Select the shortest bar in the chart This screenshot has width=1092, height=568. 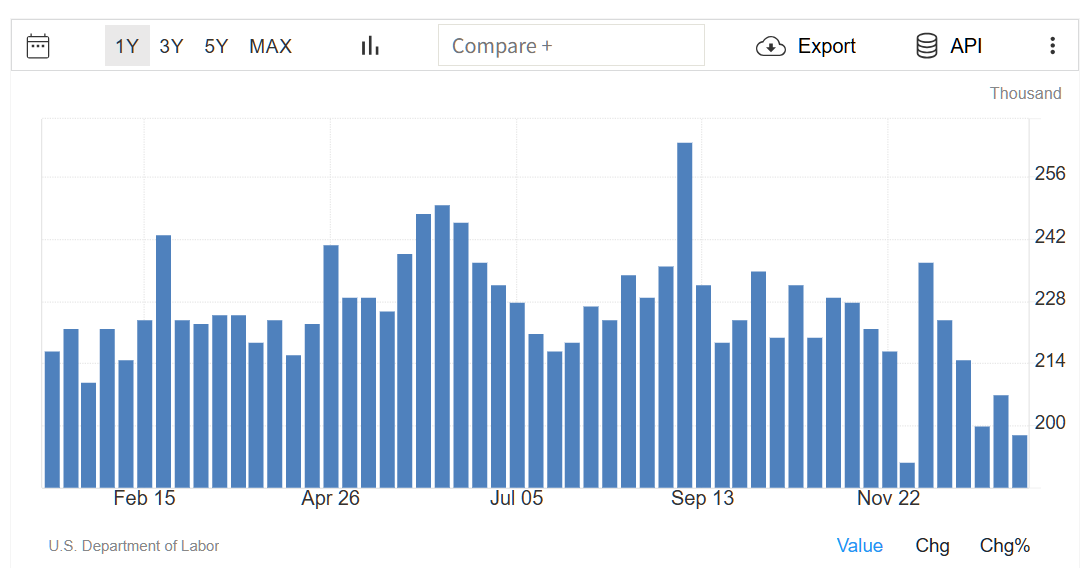tap(907, 475)
